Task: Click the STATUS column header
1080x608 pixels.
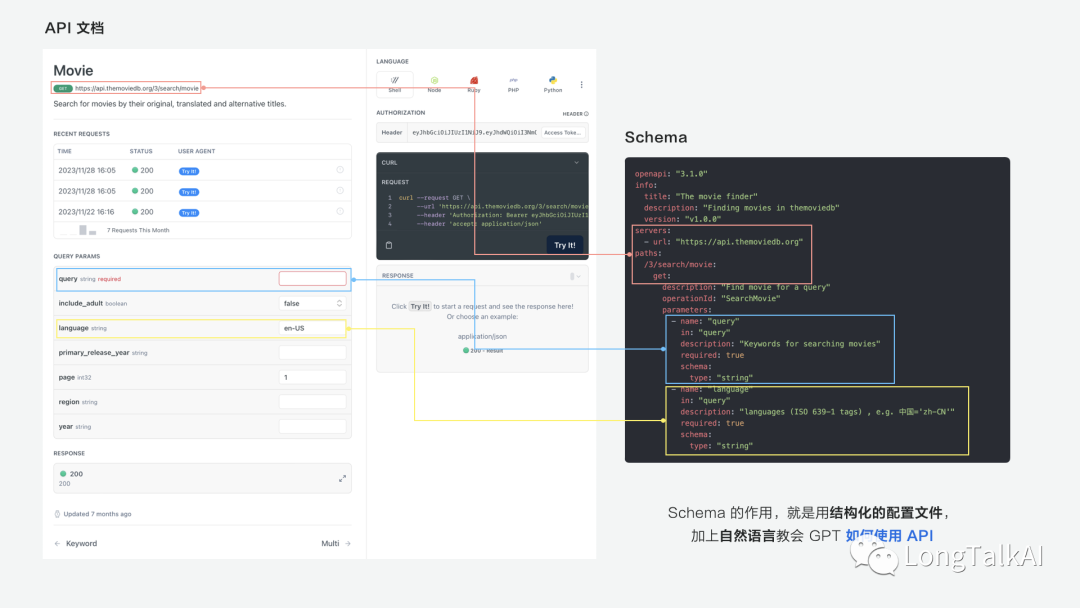Action: tap(141, 151)
